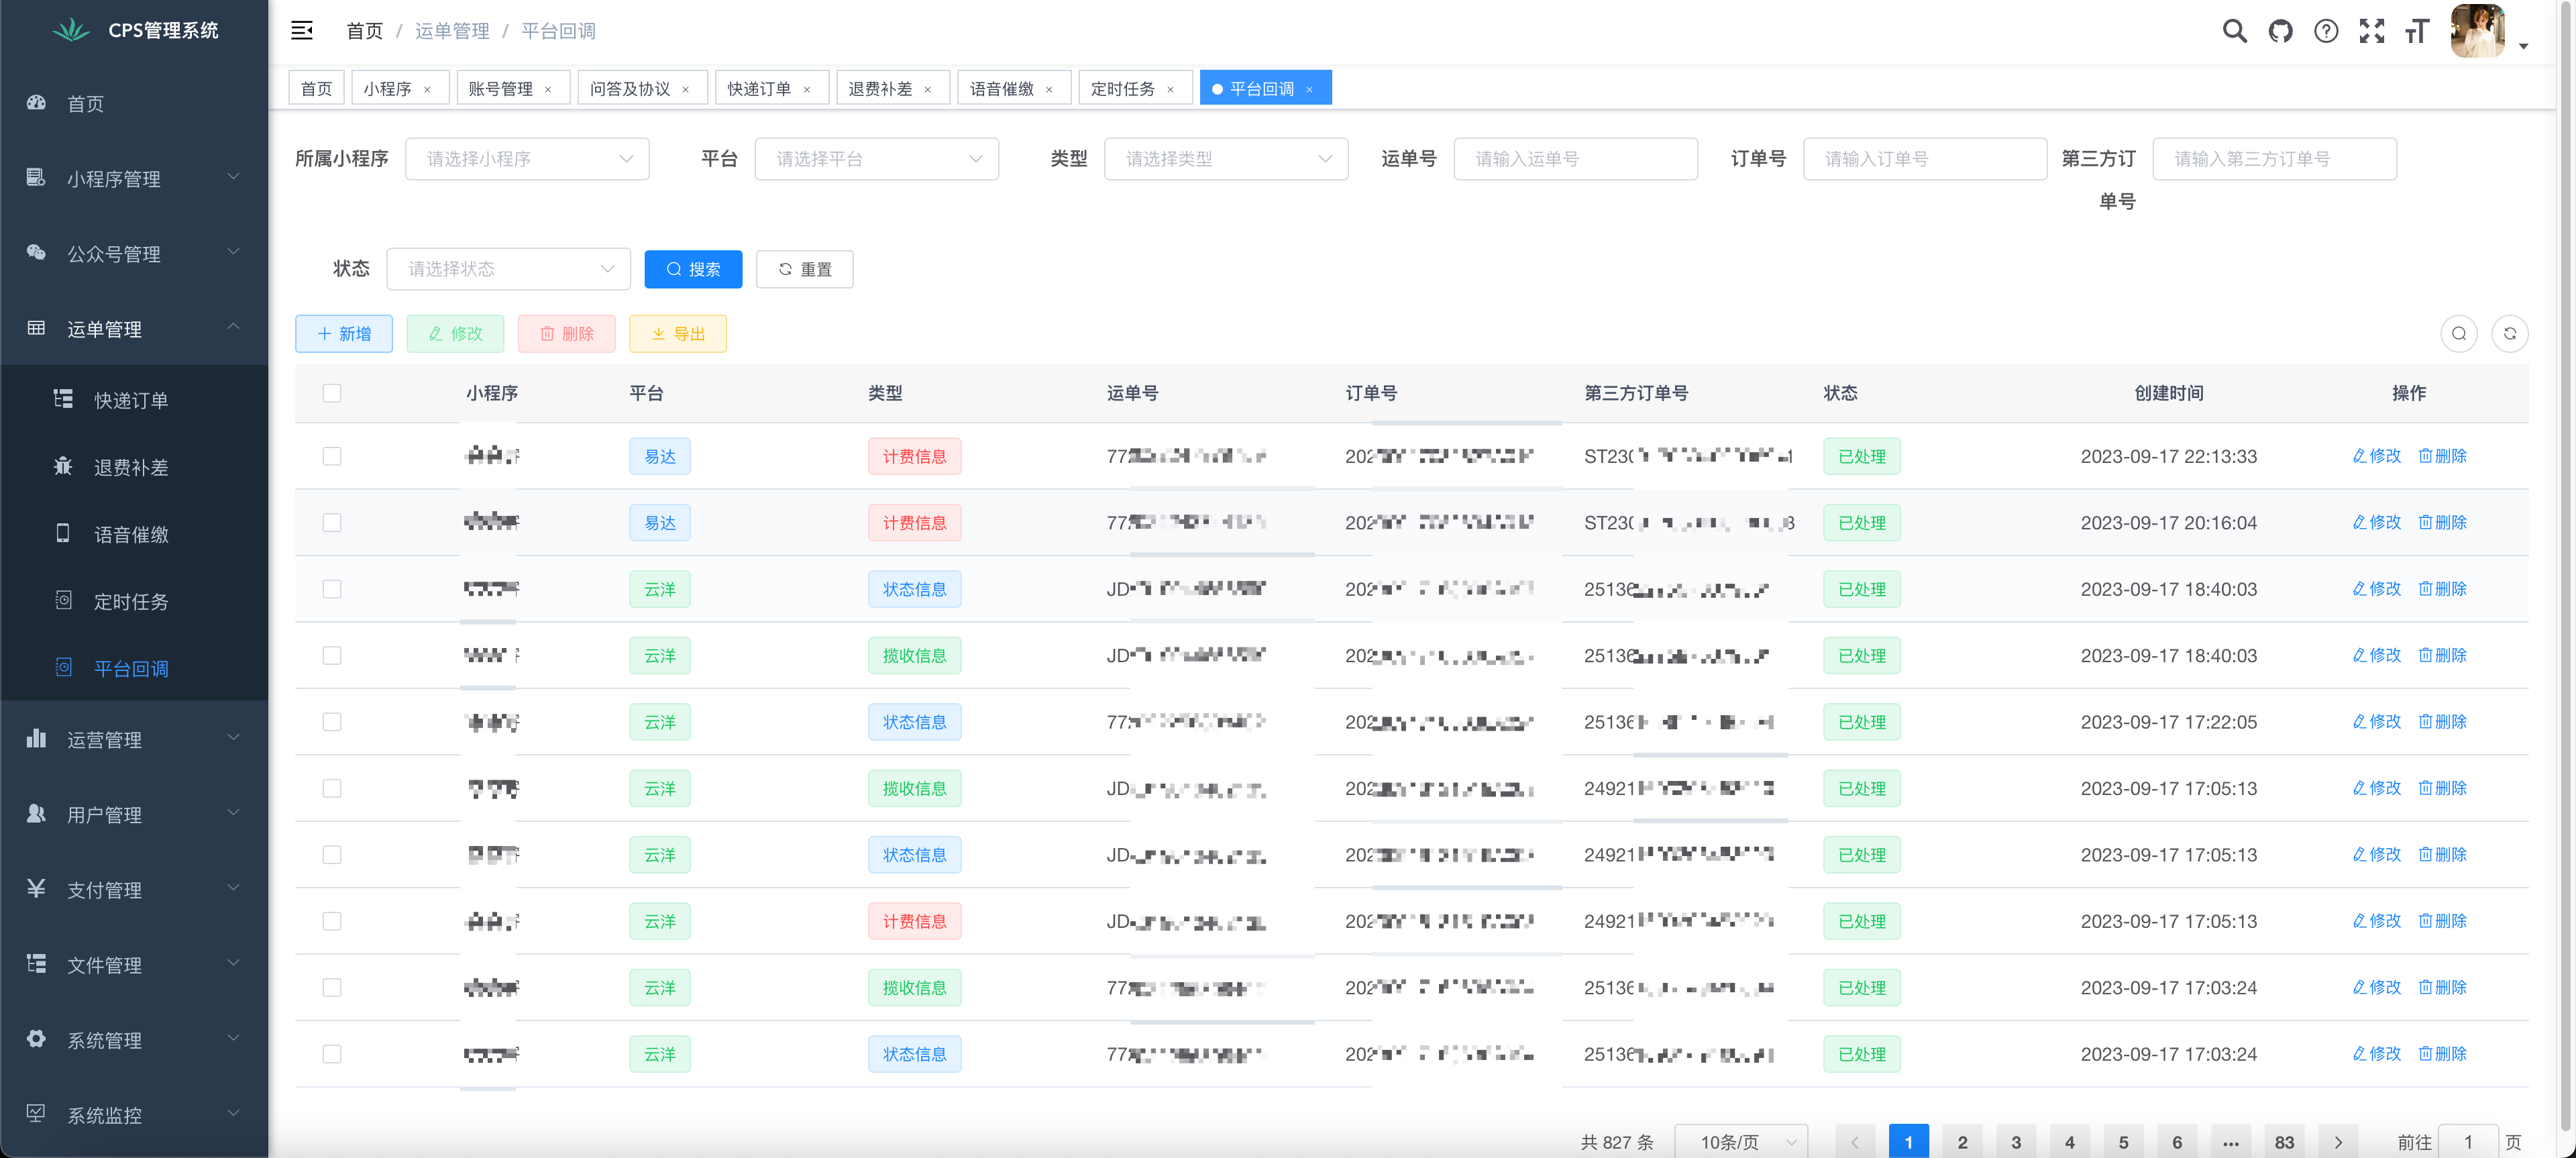Check the first 18:40:03 状态信息 row checkbox
Image resolution: width=2576 pixels, height=1158 pixels.
pyautogui.click(x=332, y=589)
